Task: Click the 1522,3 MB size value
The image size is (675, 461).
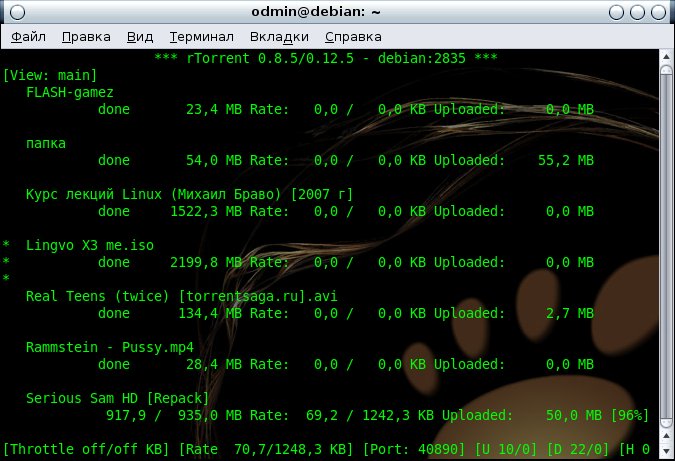Action: coord(206,211)
